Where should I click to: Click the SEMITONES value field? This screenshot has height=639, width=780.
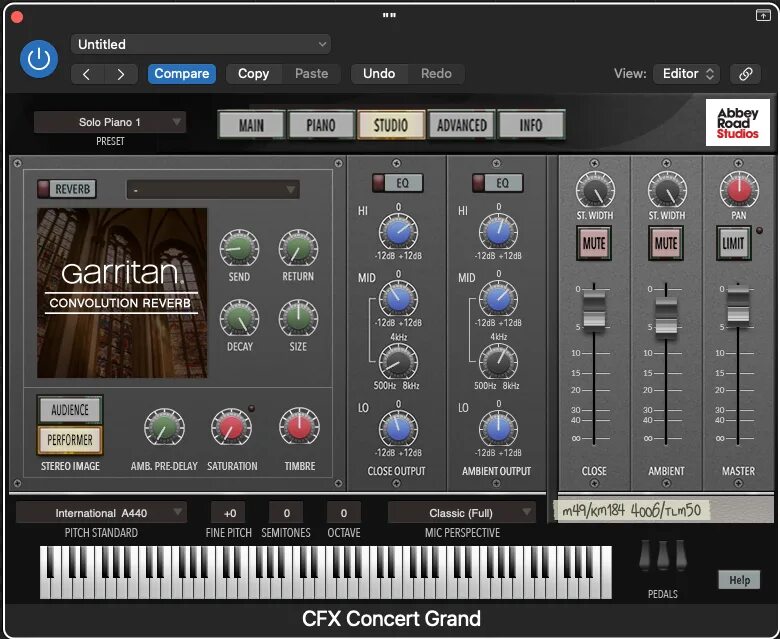287,513
